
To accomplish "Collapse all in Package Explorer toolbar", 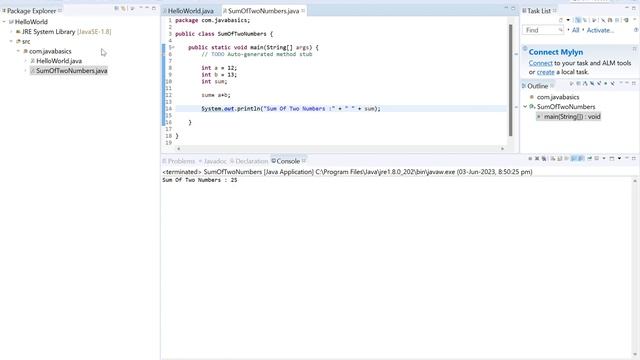I will pyautogui.click(x=116, y=8).
